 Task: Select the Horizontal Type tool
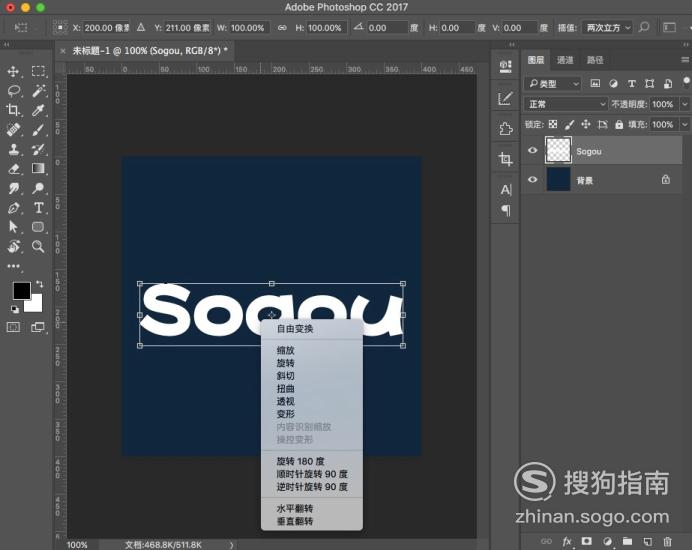pyautogui.click(x=38, y=207)
